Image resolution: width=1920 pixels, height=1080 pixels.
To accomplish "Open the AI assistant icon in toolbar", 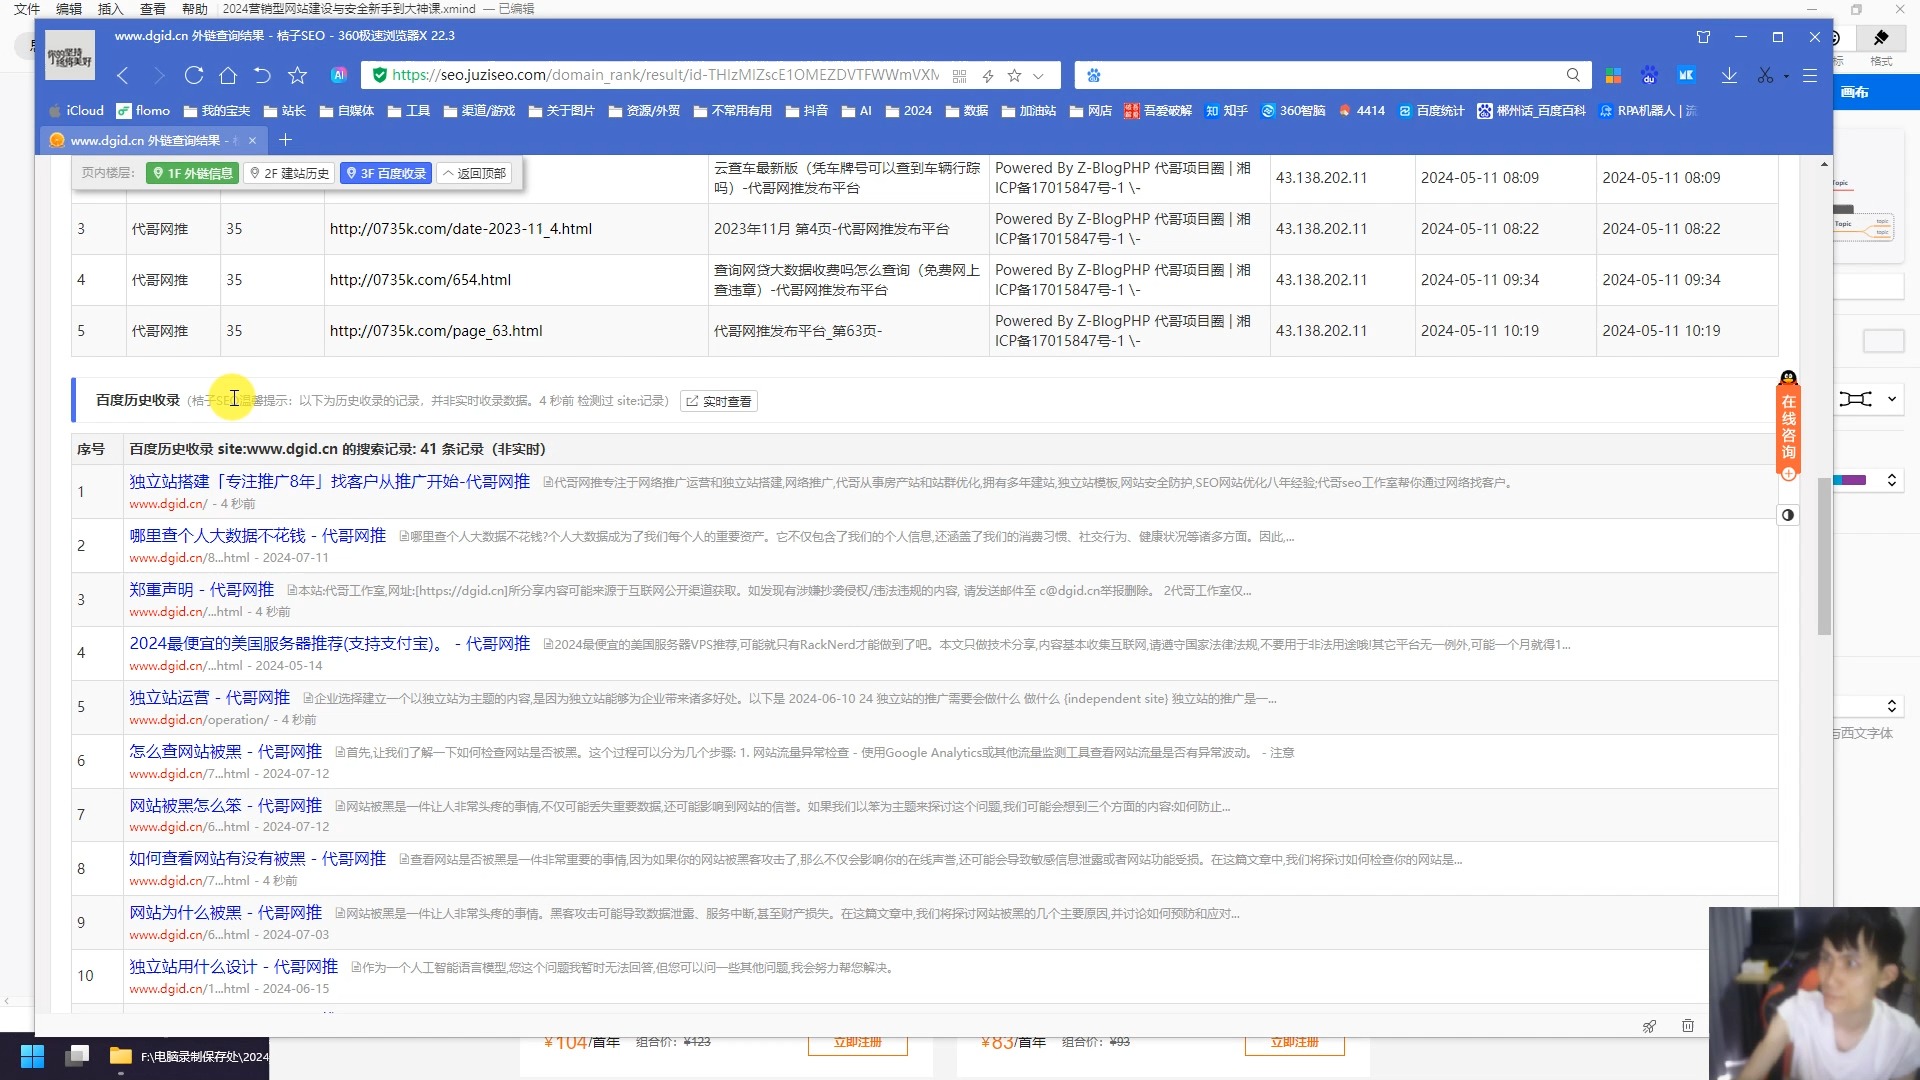I will coord(339,75).
